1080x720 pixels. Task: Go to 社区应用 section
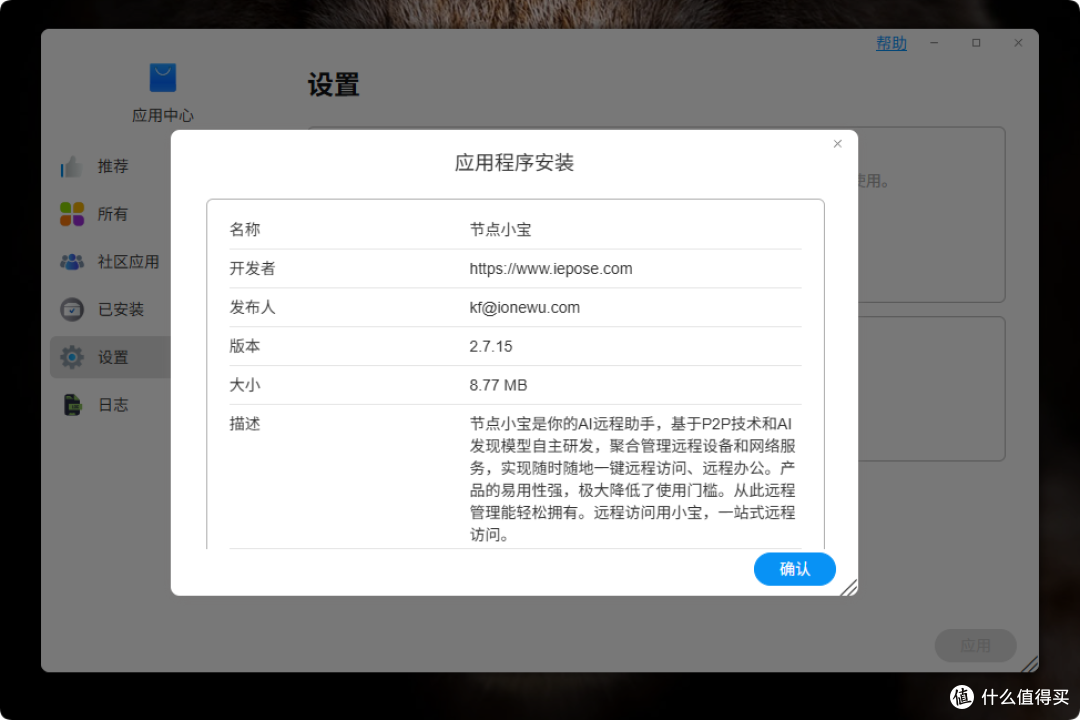click(x=110, y=262)
